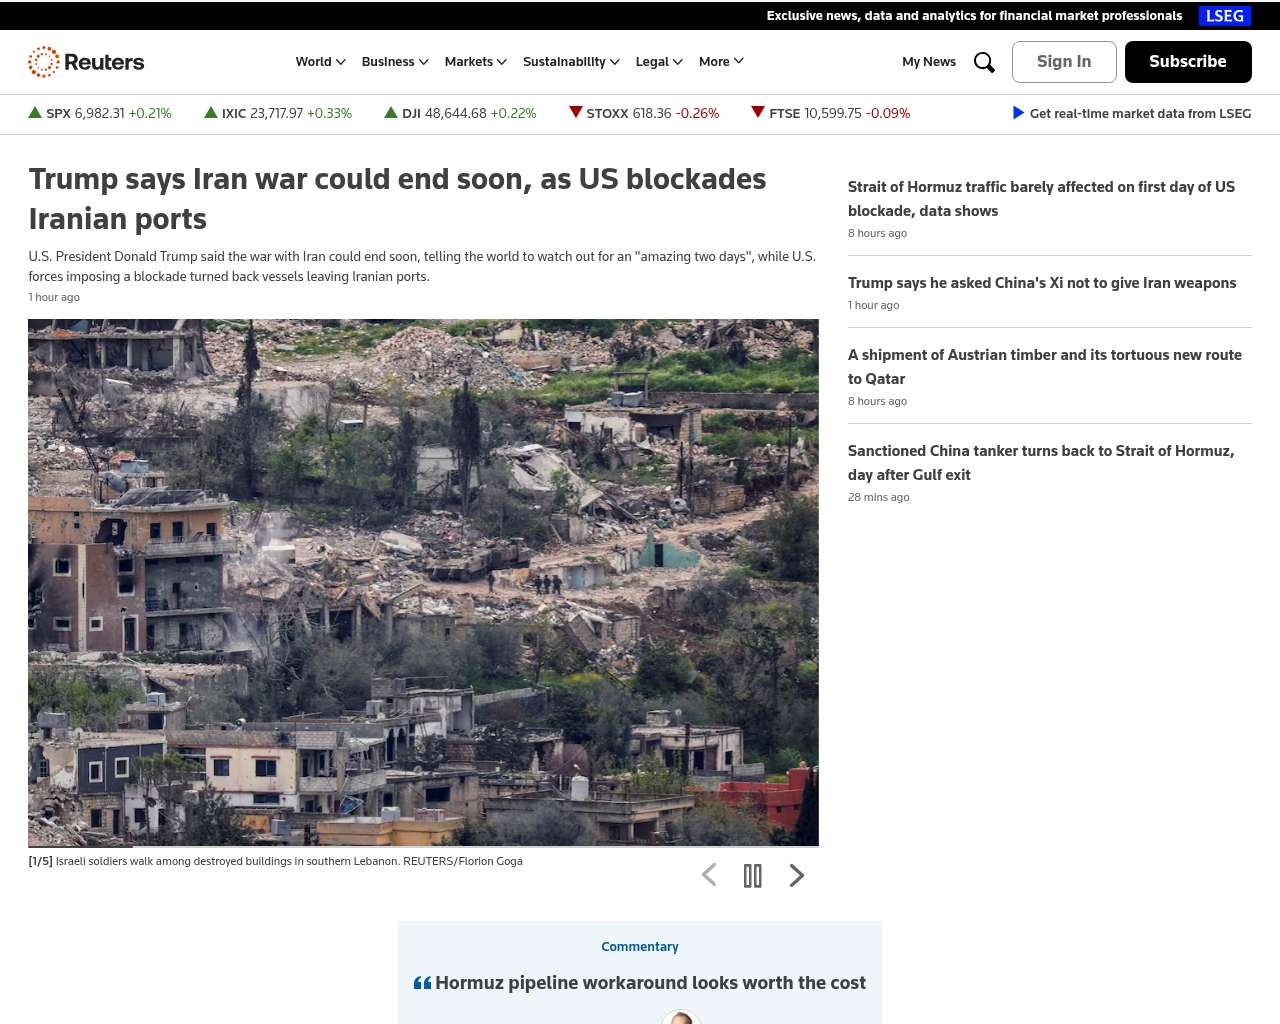Expand the Sustainability menu
The height and width of the screenshot is (1024, 1280).
point(571,62)
